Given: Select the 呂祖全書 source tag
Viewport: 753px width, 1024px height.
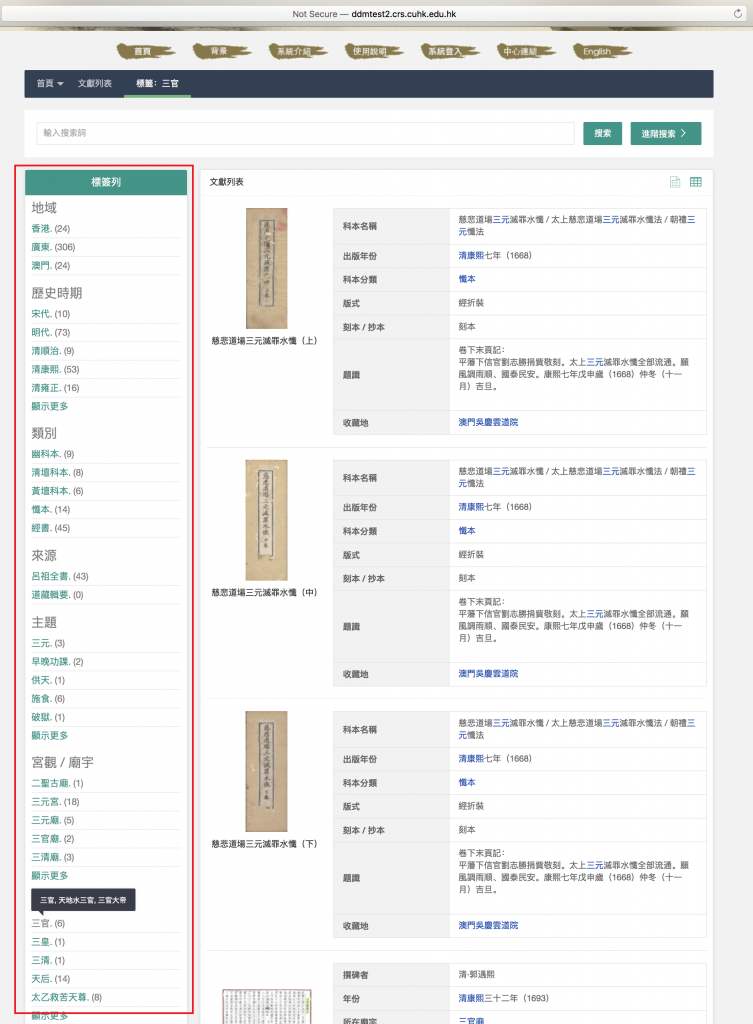Looking at the screenshot, I should coord(51,576).
